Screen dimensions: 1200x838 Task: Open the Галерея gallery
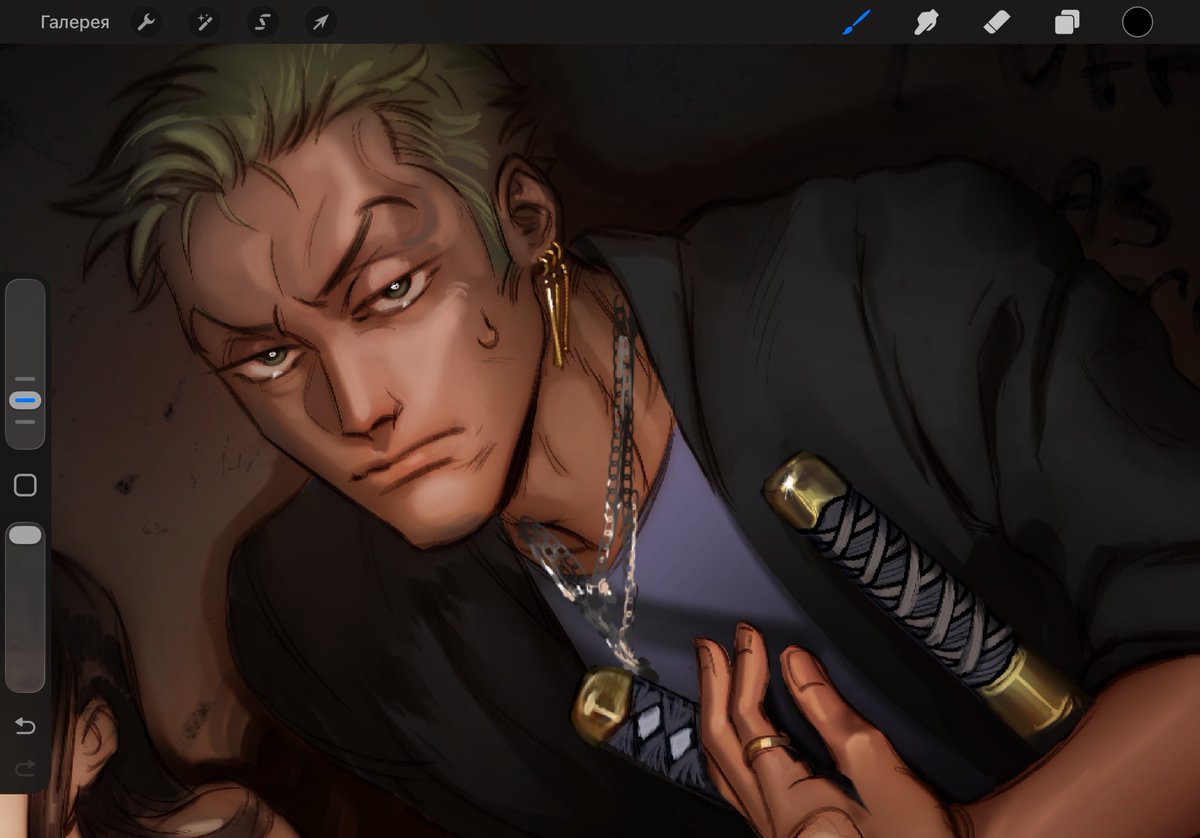pyautogui.click(x=75, y=22)
